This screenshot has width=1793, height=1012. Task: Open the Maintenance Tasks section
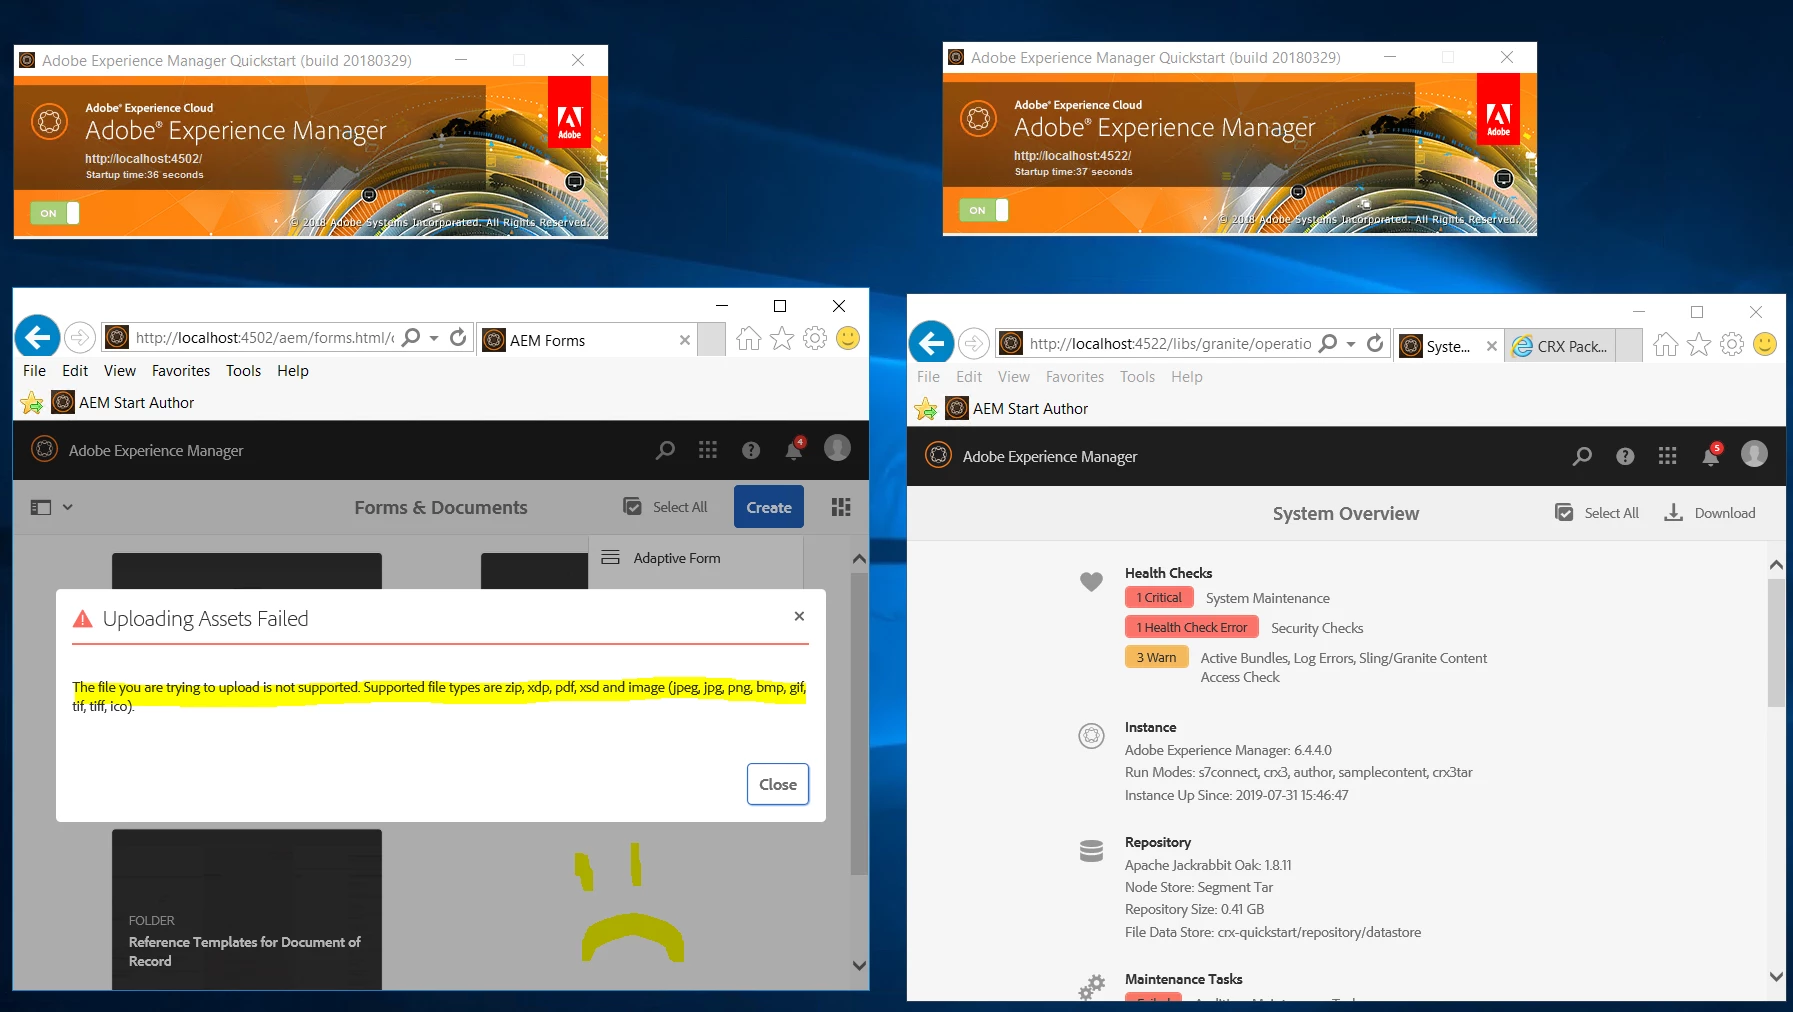pos(1184,979)
